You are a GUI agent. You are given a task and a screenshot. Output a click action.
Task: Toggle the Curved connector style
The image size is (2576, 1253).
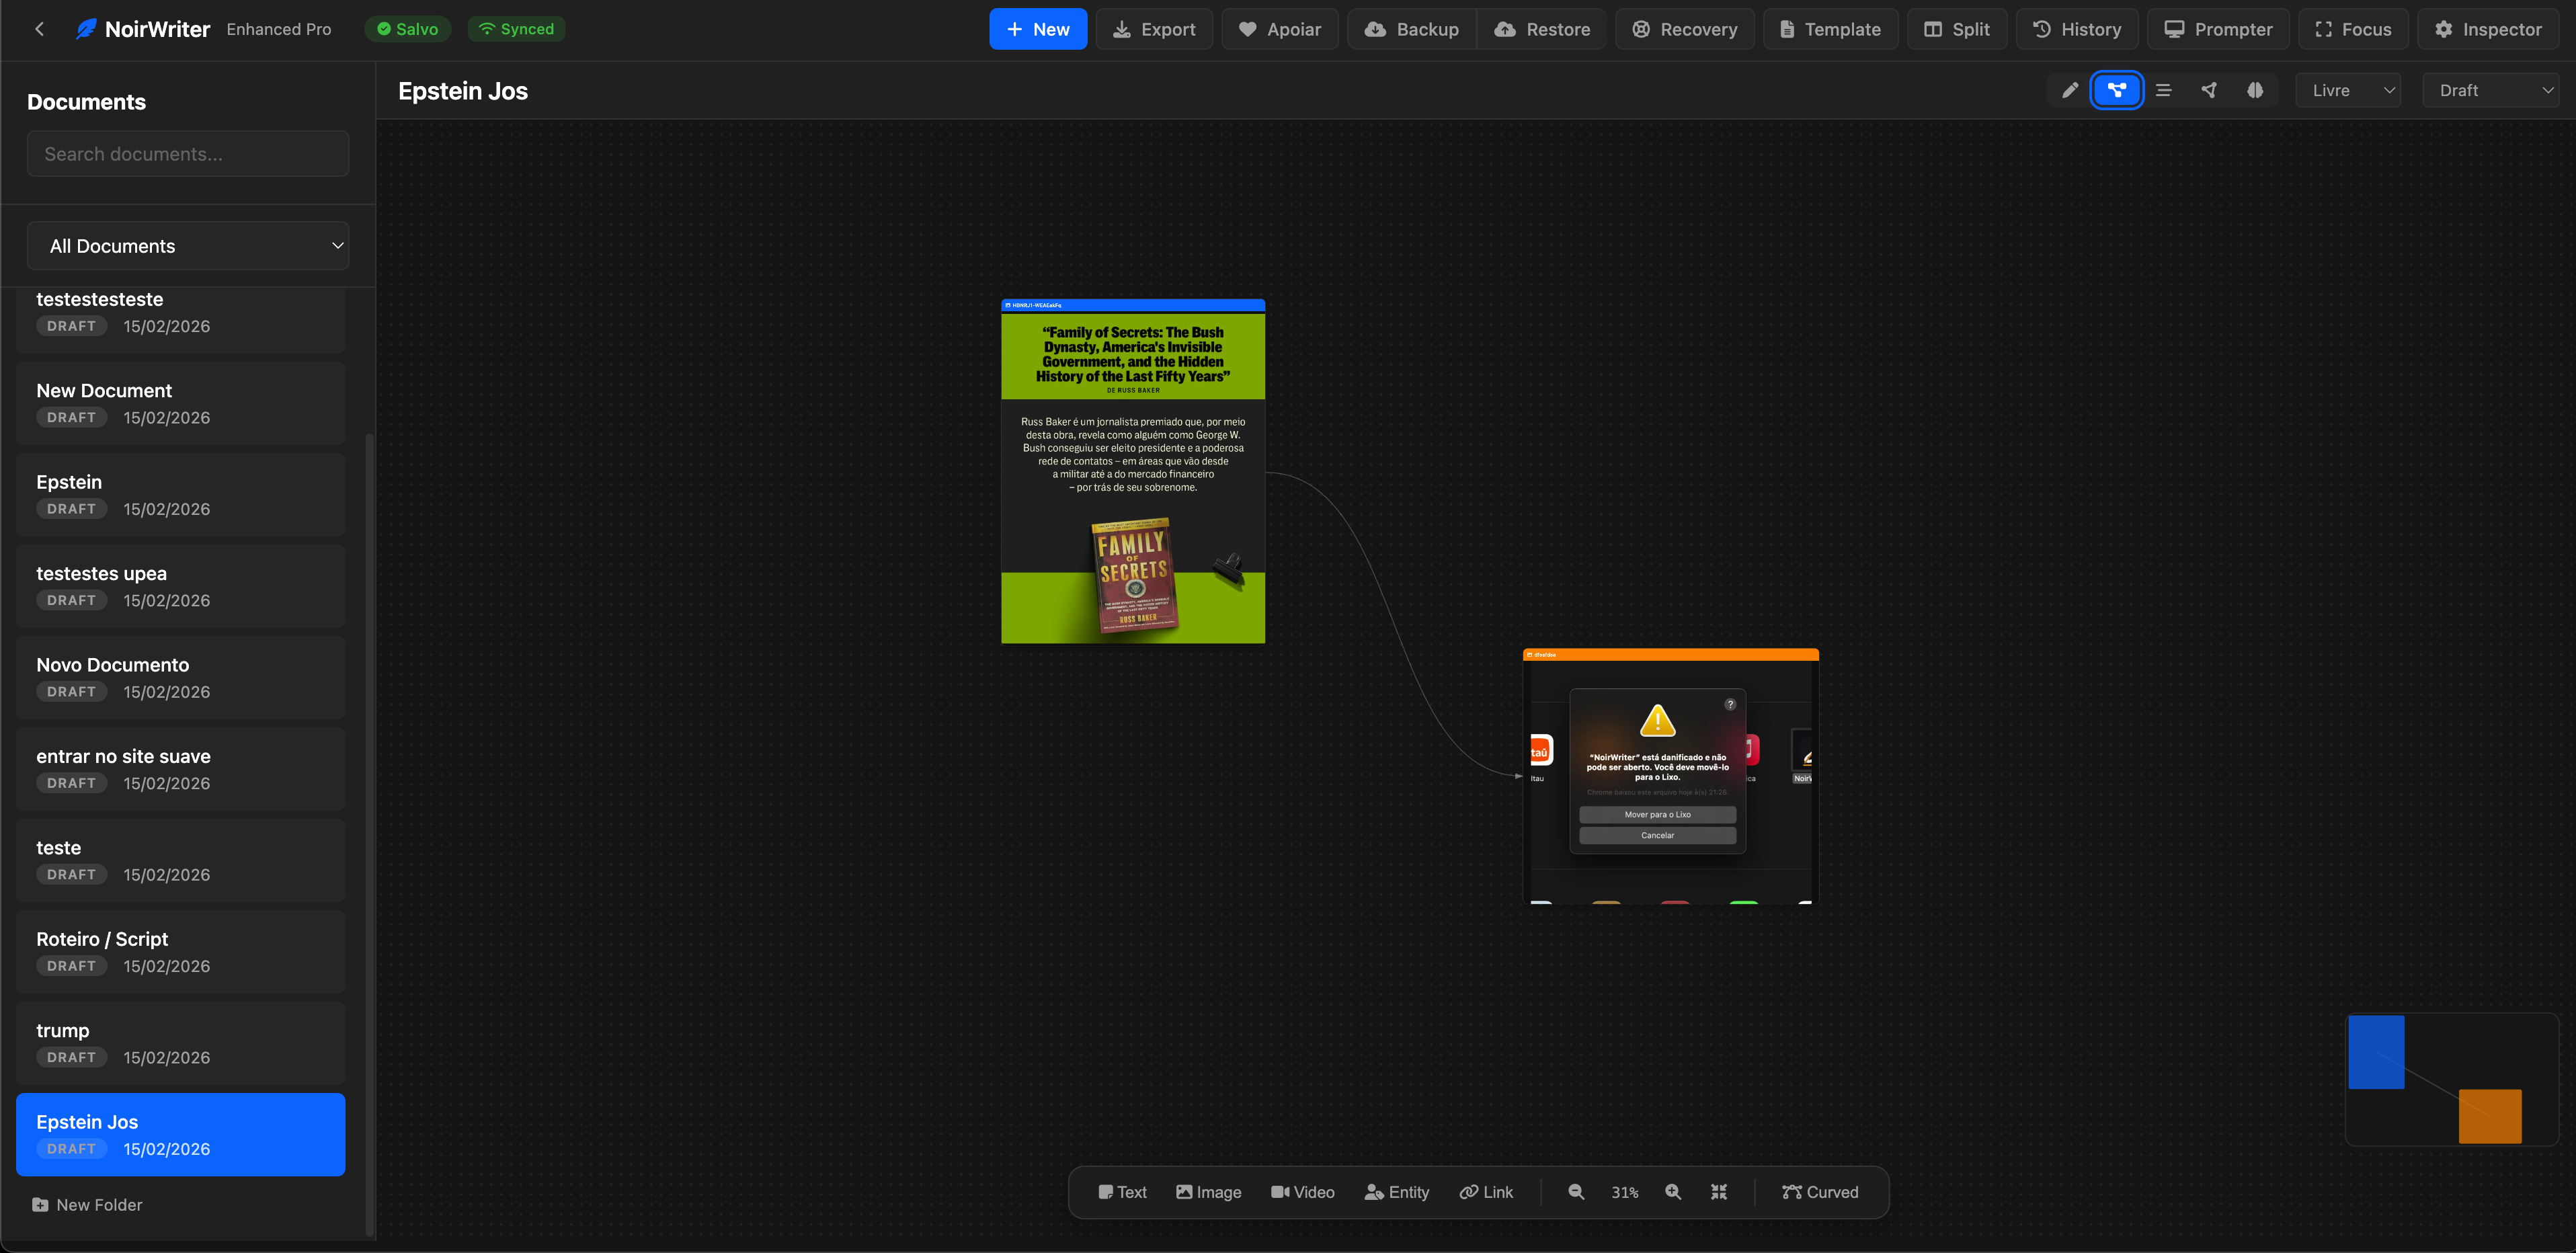pyautogui.click(x=1820, y=1192)
